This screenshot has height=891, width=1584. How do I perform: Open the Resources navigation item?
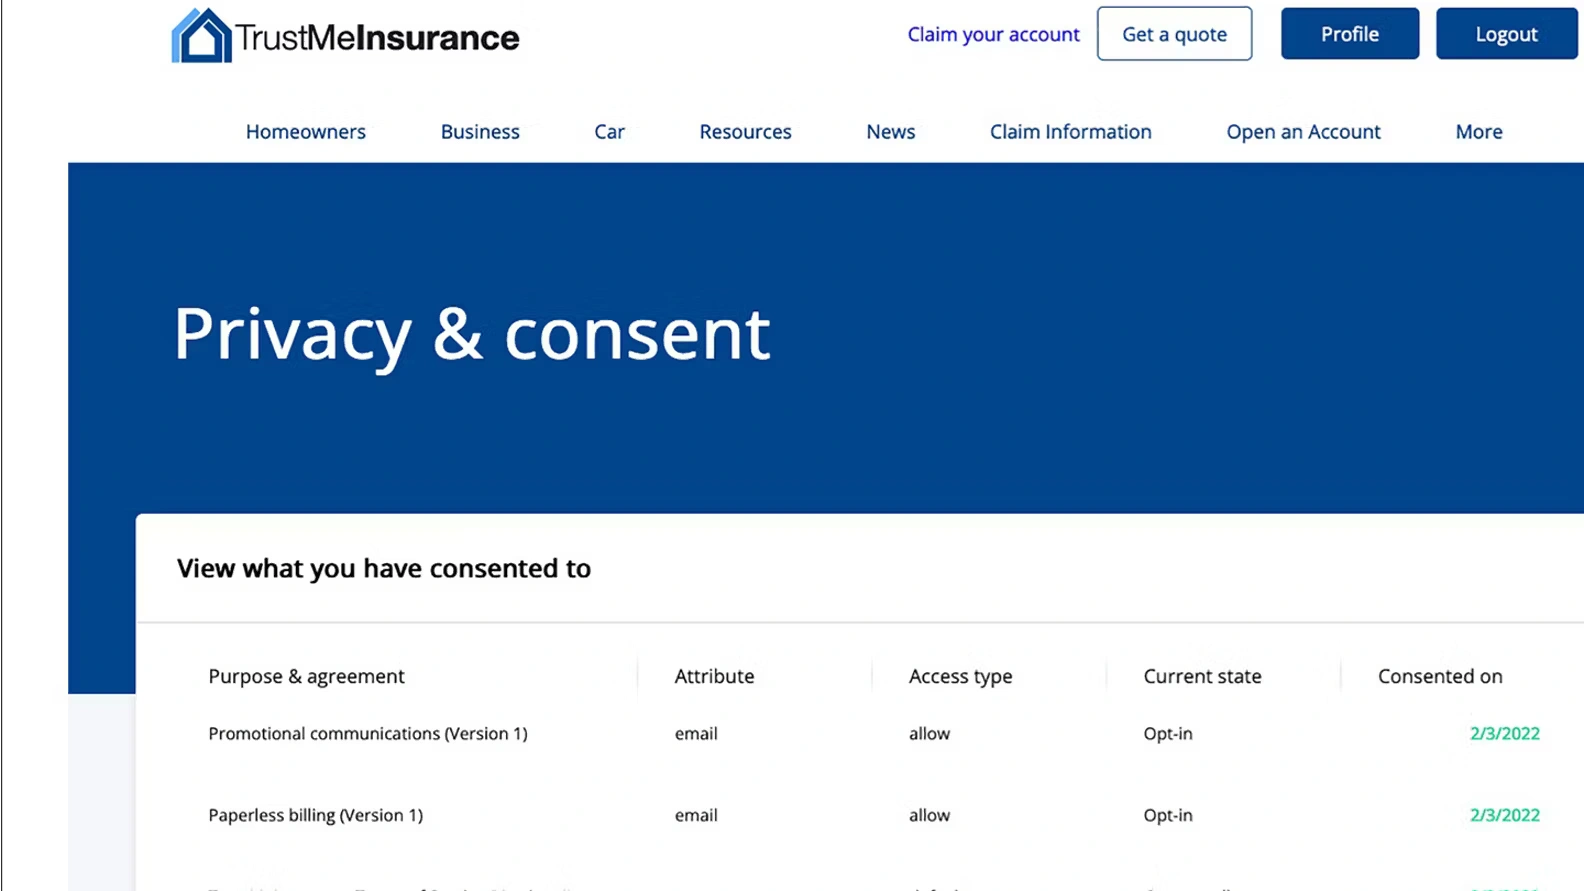click(745, 132)
